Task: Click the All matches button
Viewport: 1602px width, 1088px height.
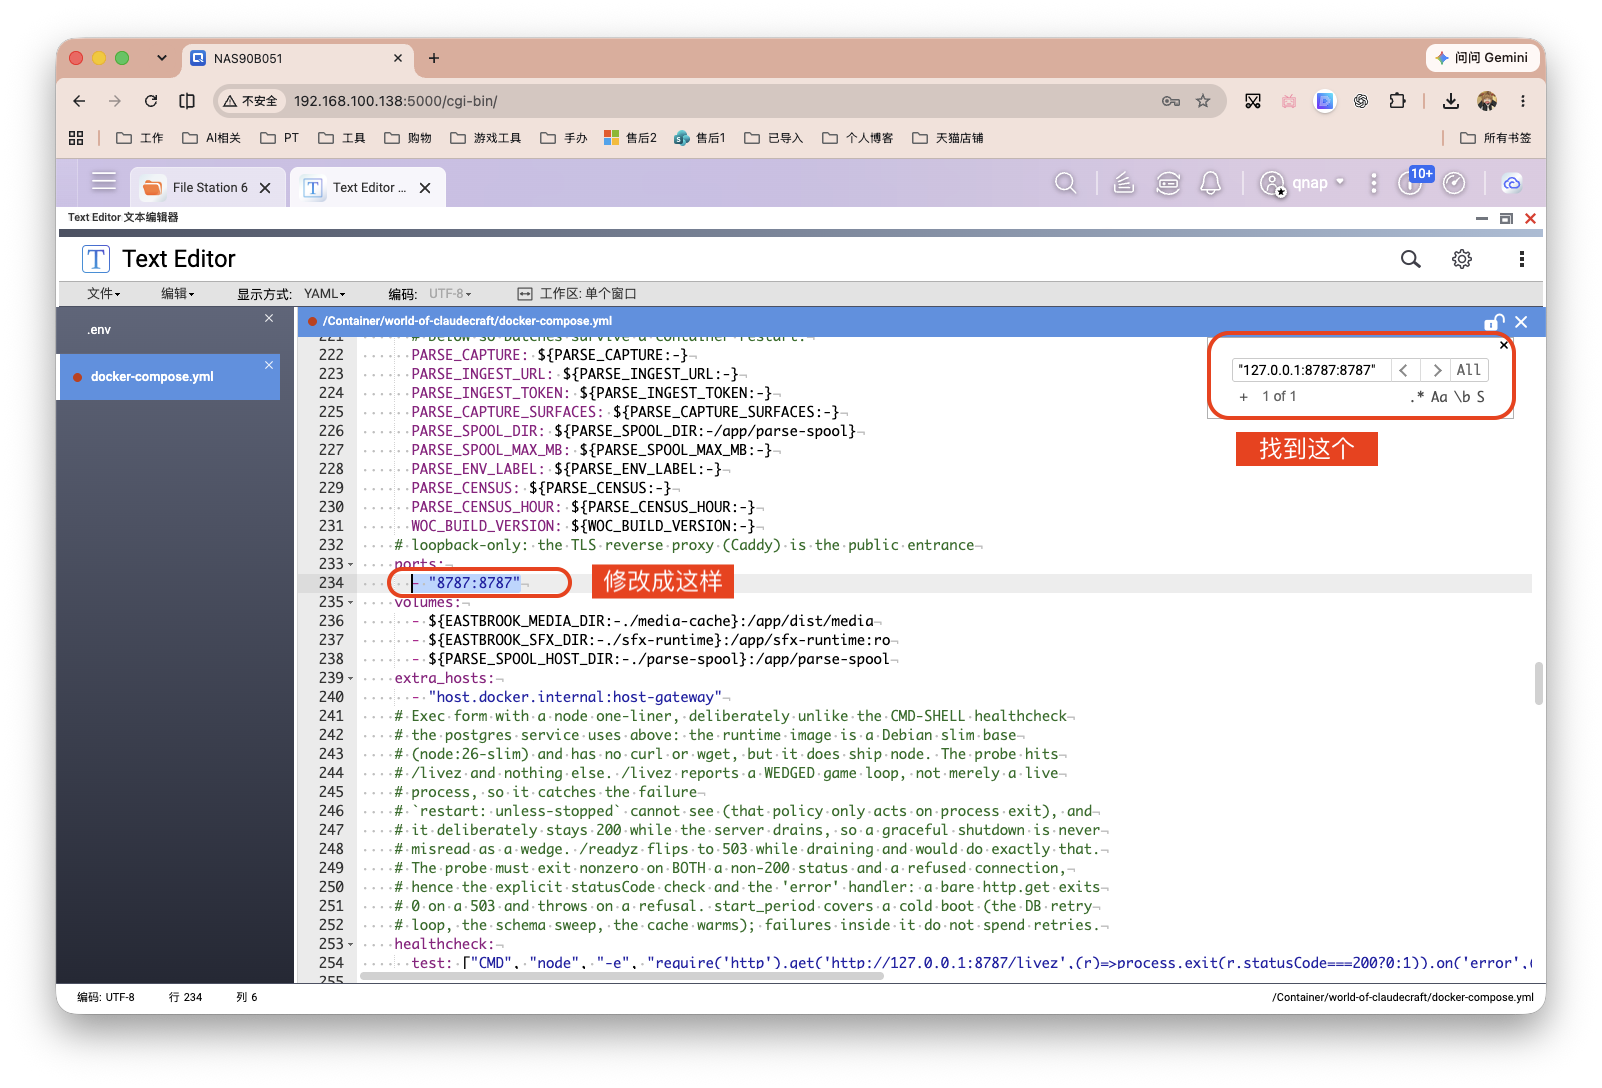Action: click(1468, 370)
